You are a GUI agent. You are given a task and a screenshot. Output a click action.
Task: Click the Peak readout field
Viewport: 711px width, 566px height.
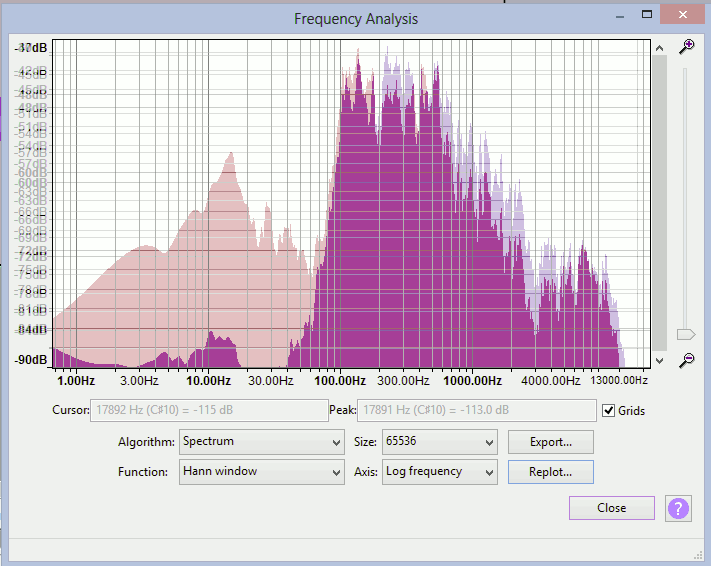477,410
